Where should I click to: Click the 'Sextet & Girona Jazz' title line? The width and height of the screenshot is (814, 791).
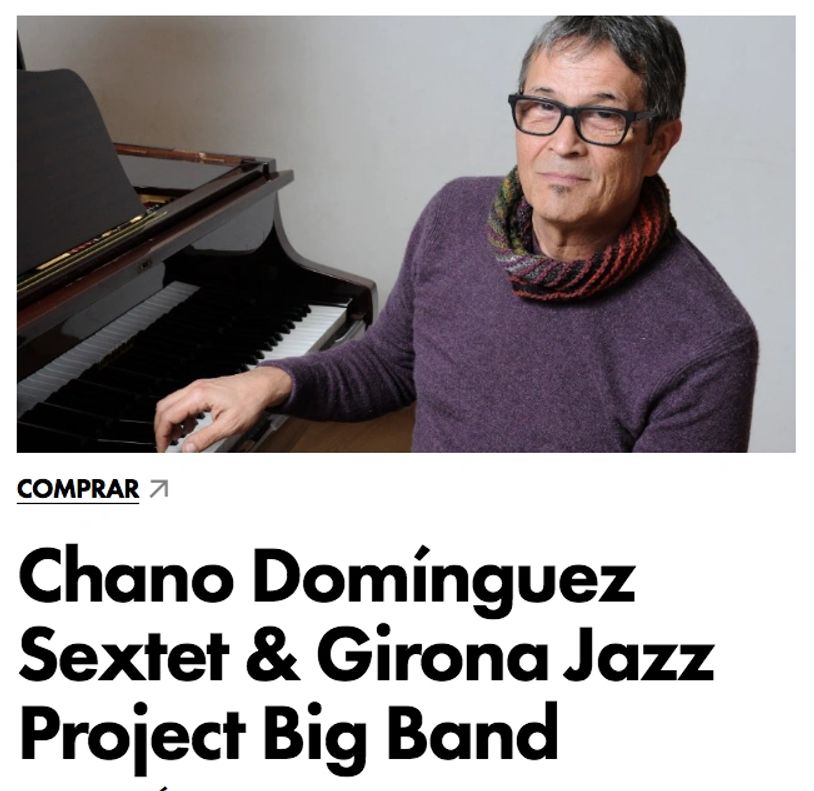pos(367,655)
